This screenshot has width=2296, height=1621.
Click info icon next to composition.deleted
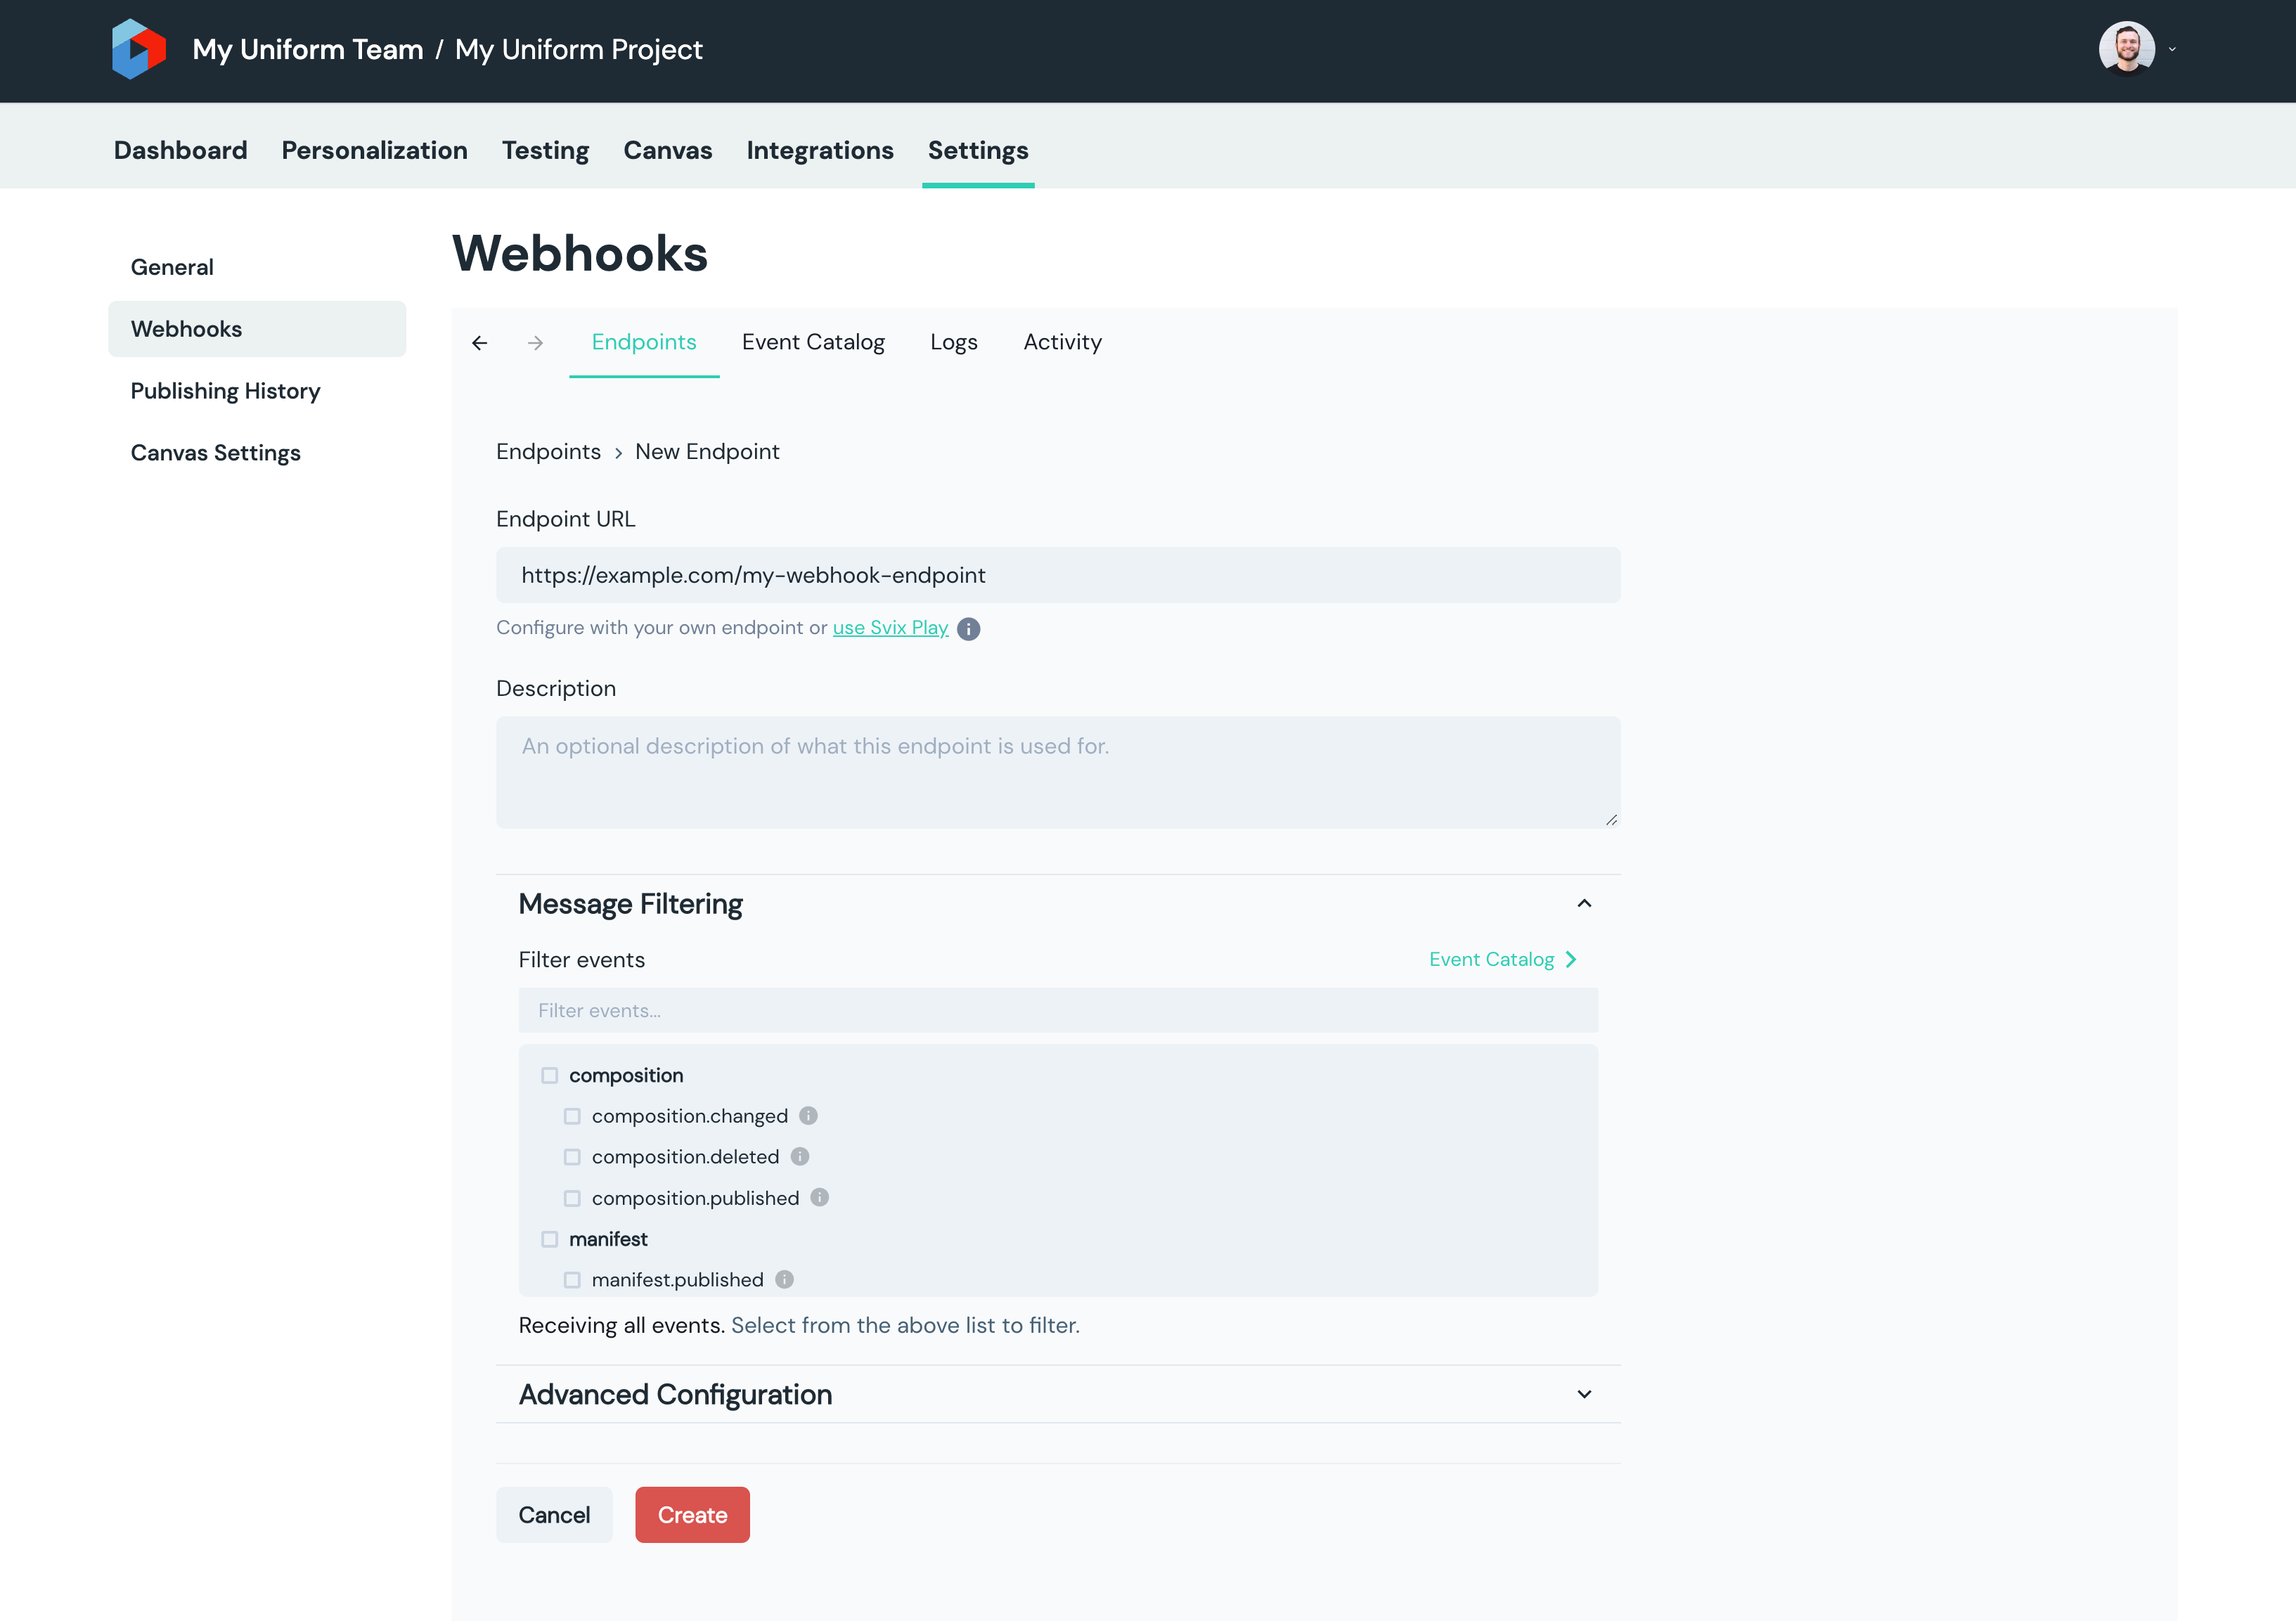800,1157
